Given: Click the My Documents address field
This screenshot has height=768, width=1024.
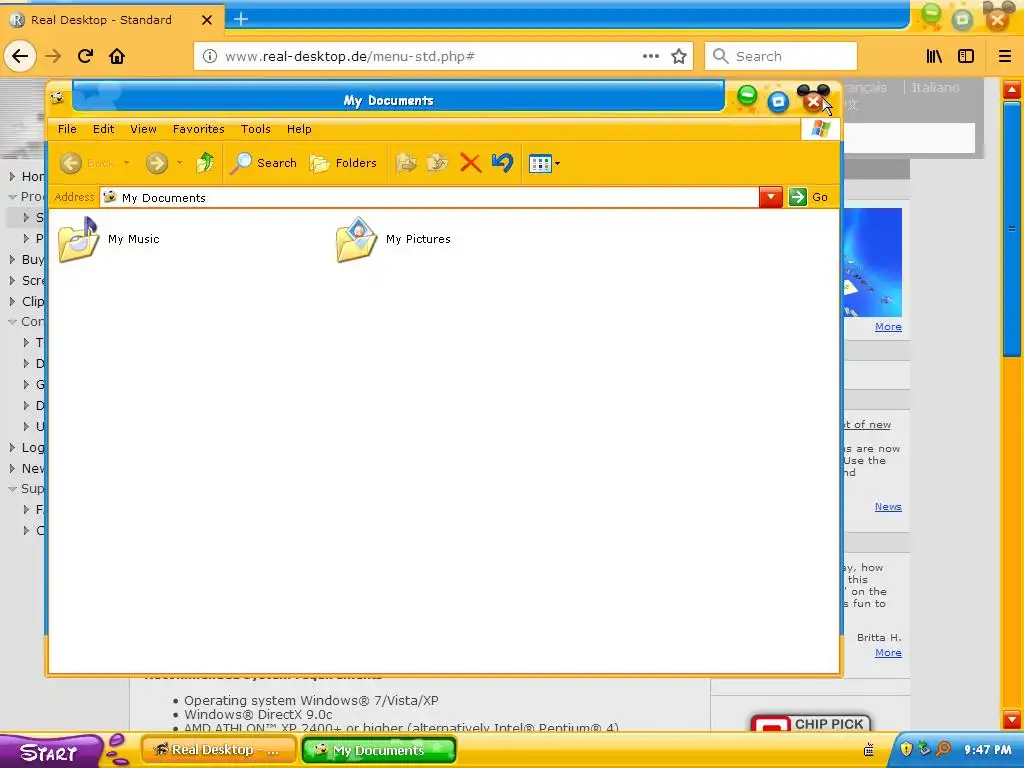Looking at the screenshot, I should pos(429,197).
